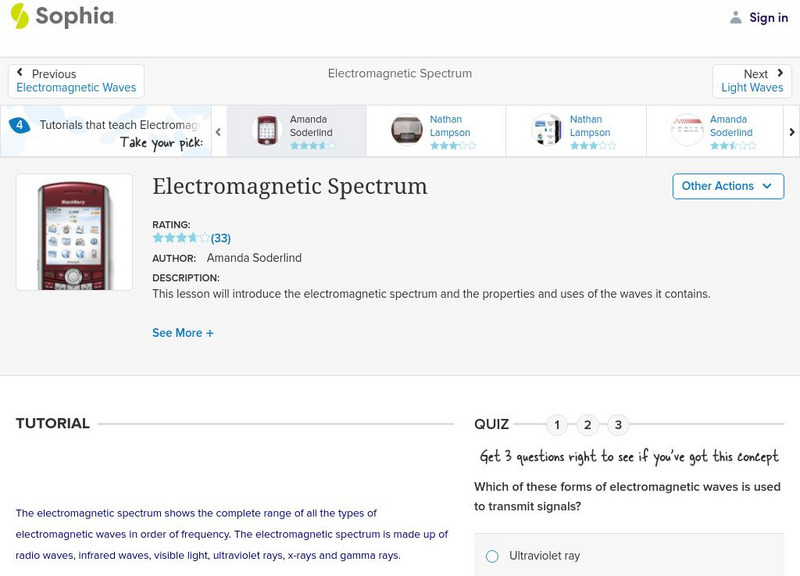Open the second Nathan Lampson tutorial

pos(547,131)
